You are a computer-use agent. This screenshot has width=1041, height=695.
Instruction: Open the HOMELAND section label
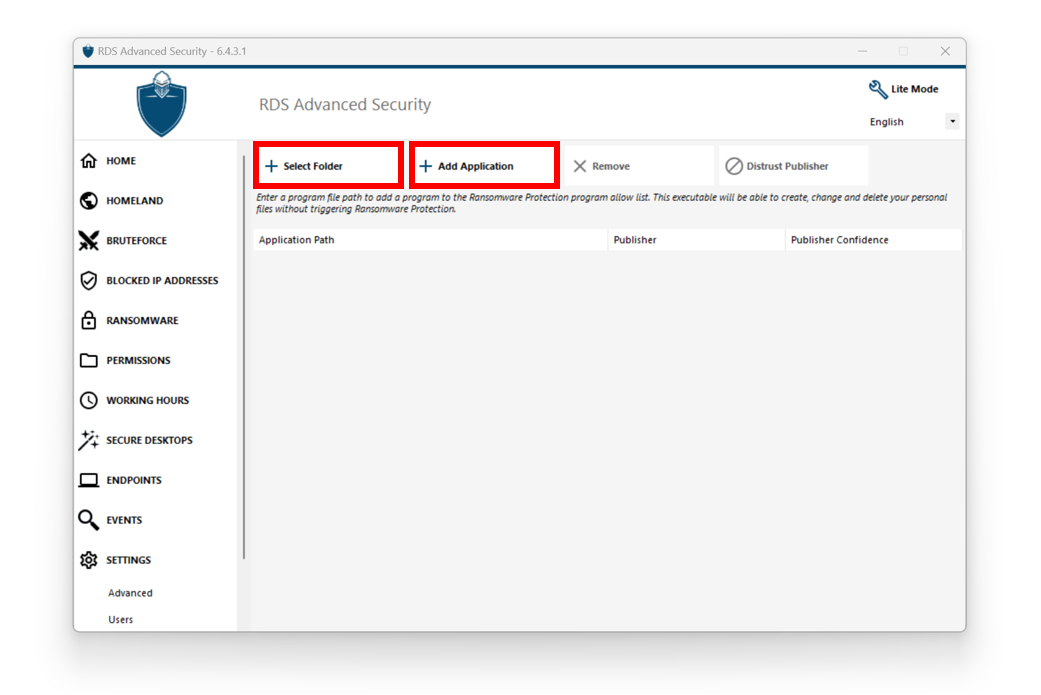tap(135, 200)
